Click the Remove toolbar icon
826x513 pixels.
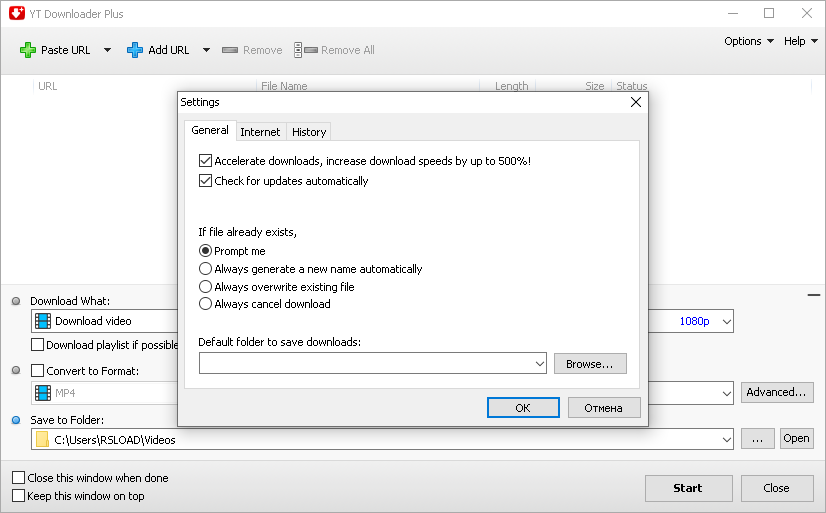(230, 50)
